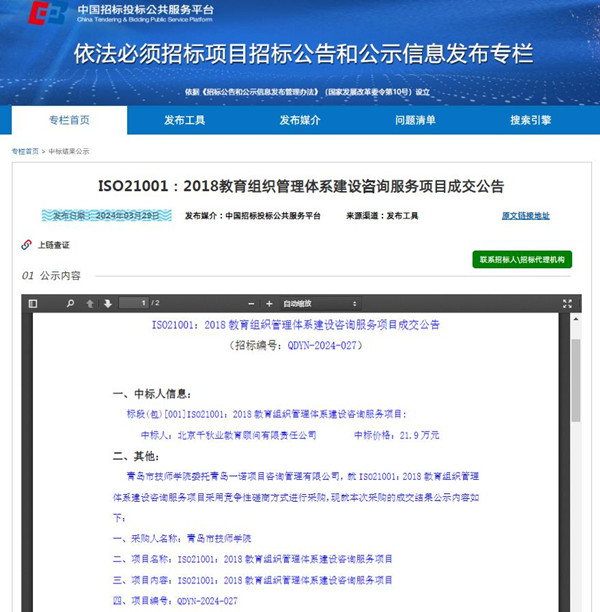Zoom in the PDF with plus
Screen dimensions: 600x612
tap(269, 304)
